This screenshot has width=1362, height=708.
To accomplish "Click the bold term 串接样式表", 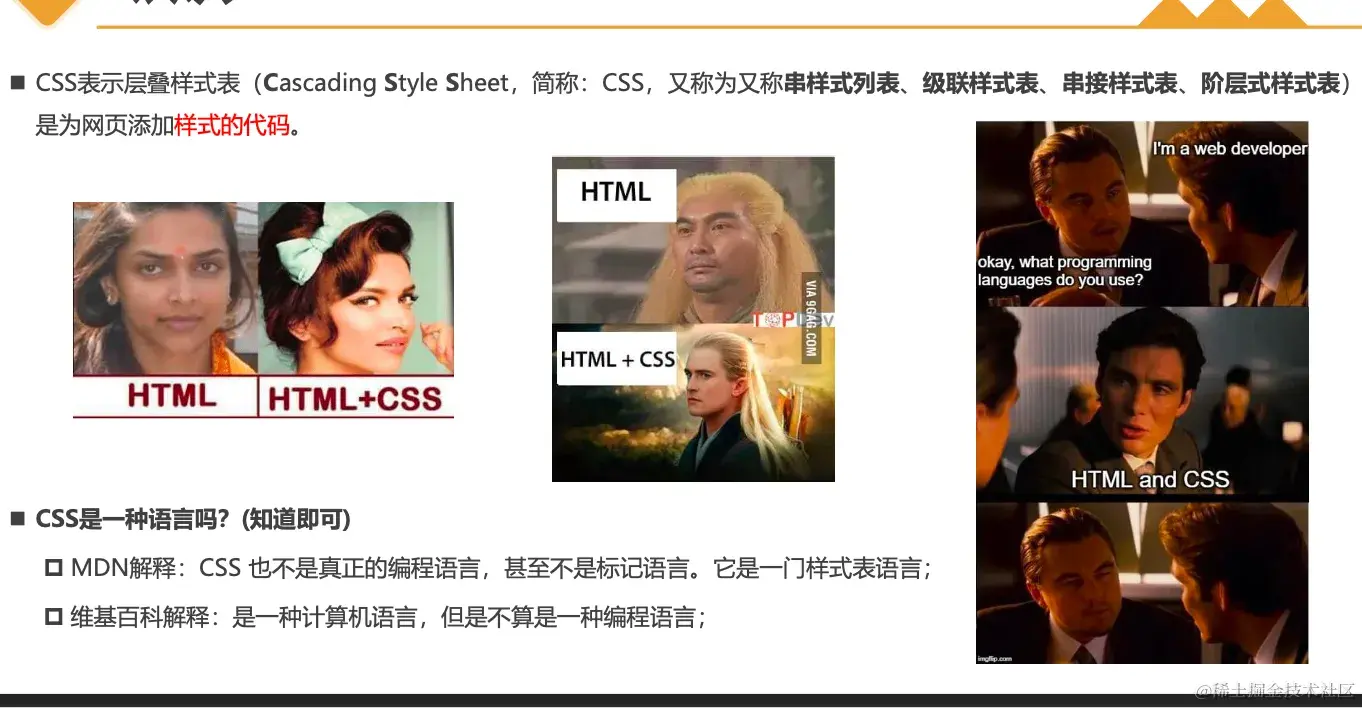I will (1119, 83).
